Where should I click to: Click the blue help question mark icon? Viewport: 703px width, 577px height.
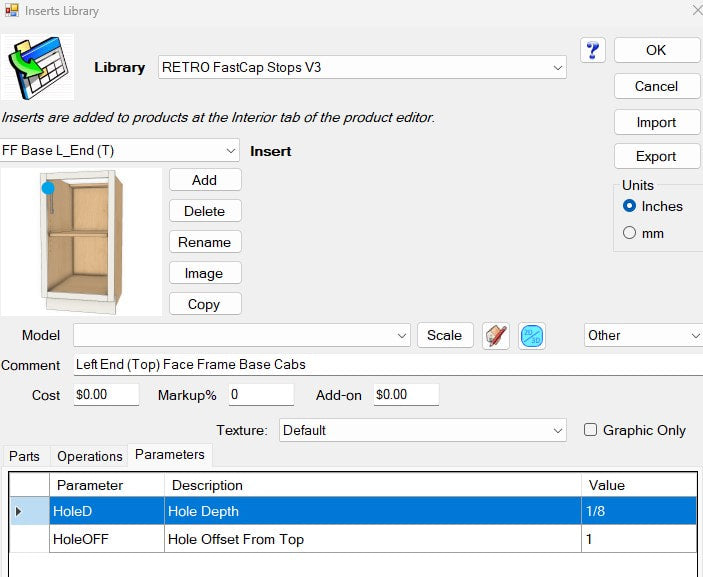(592, 50)
